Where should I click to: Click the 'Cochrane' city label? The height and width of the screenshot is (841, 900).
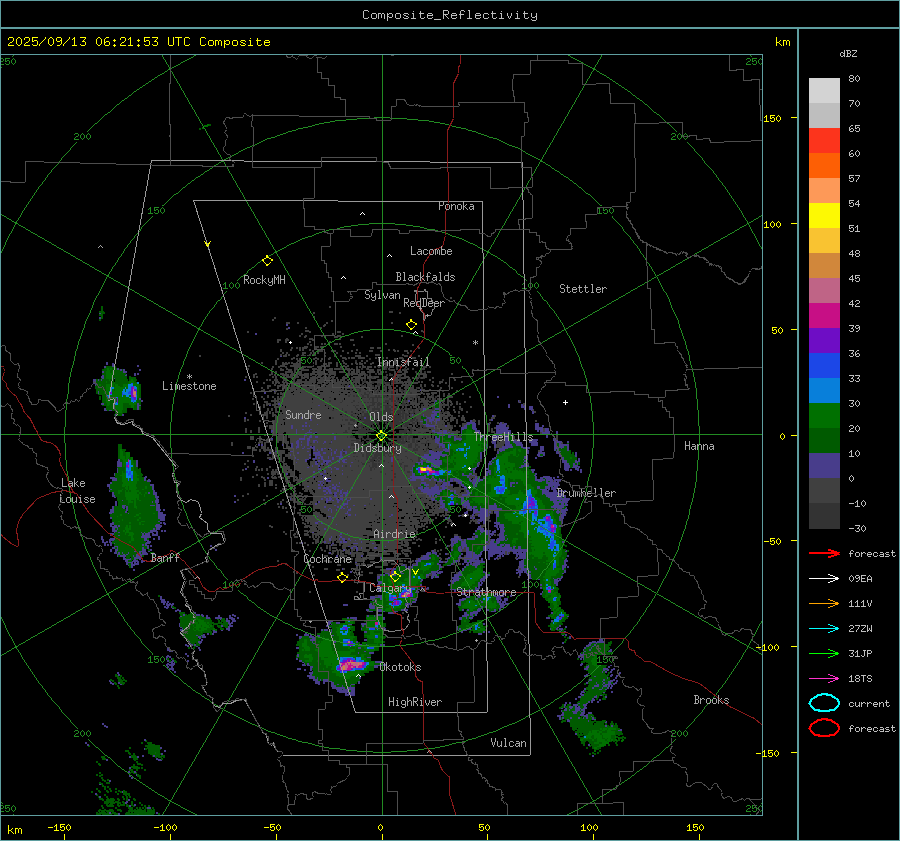pos(327,559)
